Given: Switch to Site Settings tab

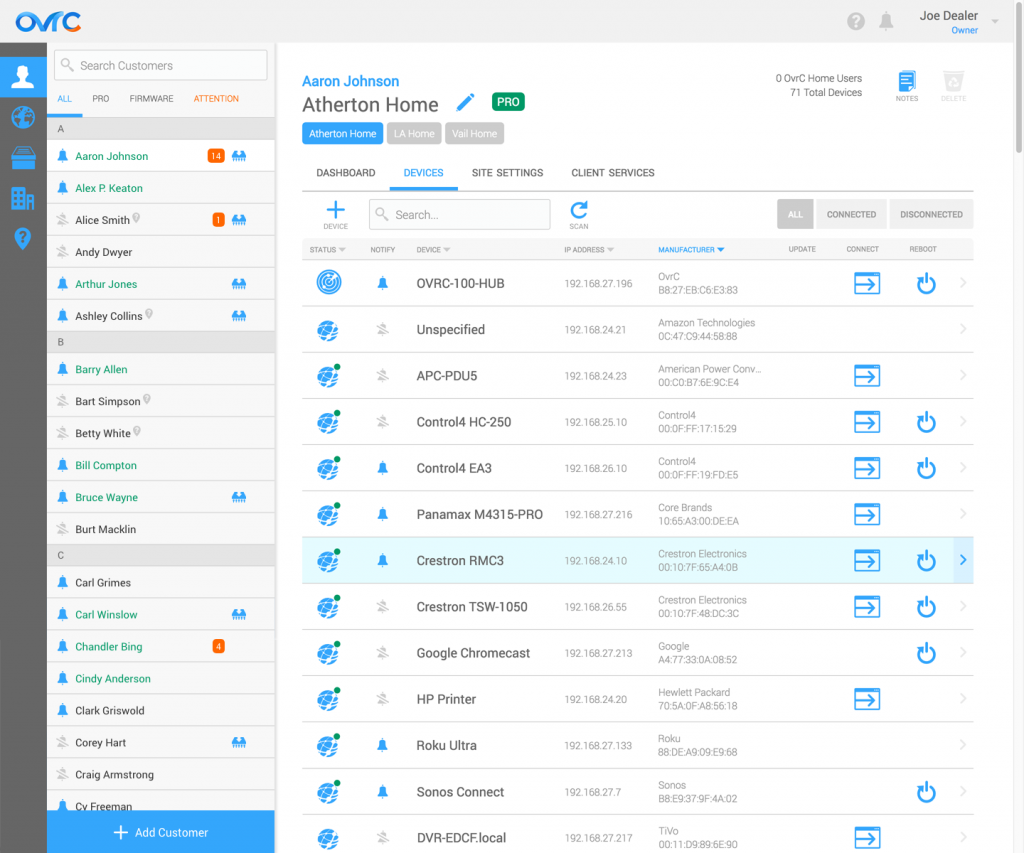Looking at the screenshot, I should (507, 173).
